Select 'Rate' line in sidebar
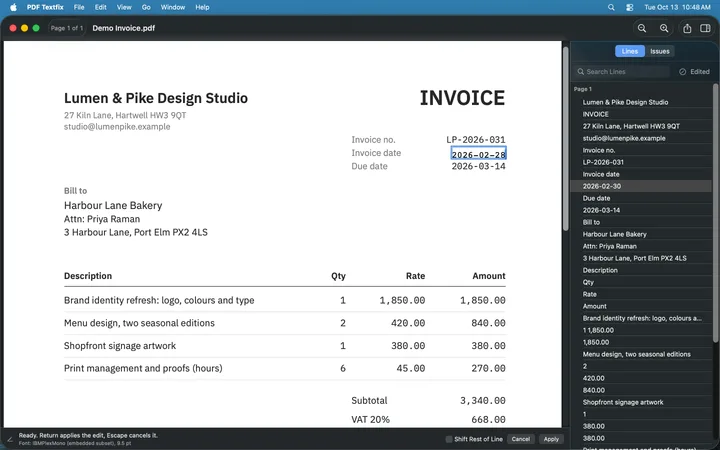The image size is (720, 450). point(641,294)
